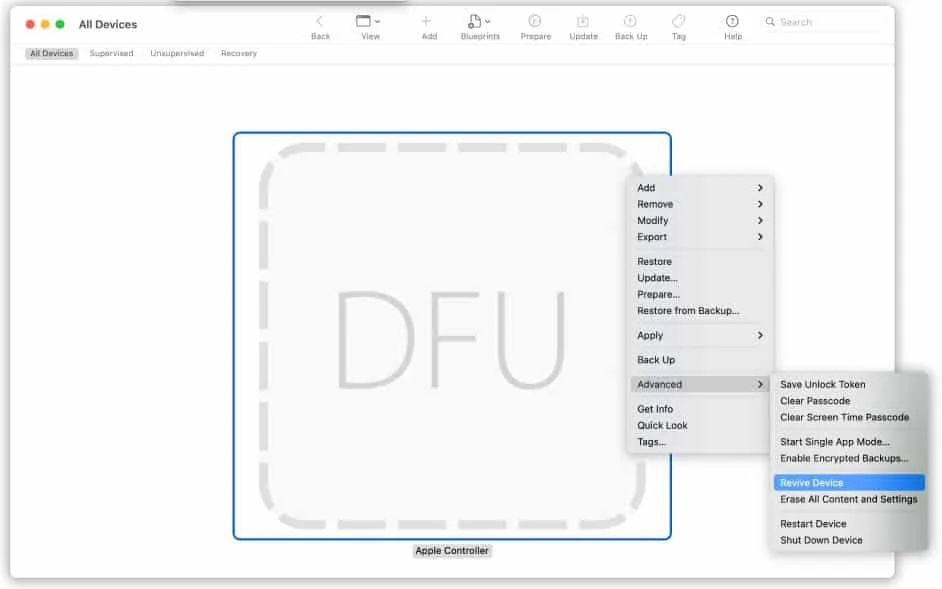Choose Back Up in the context menu
The height and width of the screenshot is (589, 942).
[700, 359]
